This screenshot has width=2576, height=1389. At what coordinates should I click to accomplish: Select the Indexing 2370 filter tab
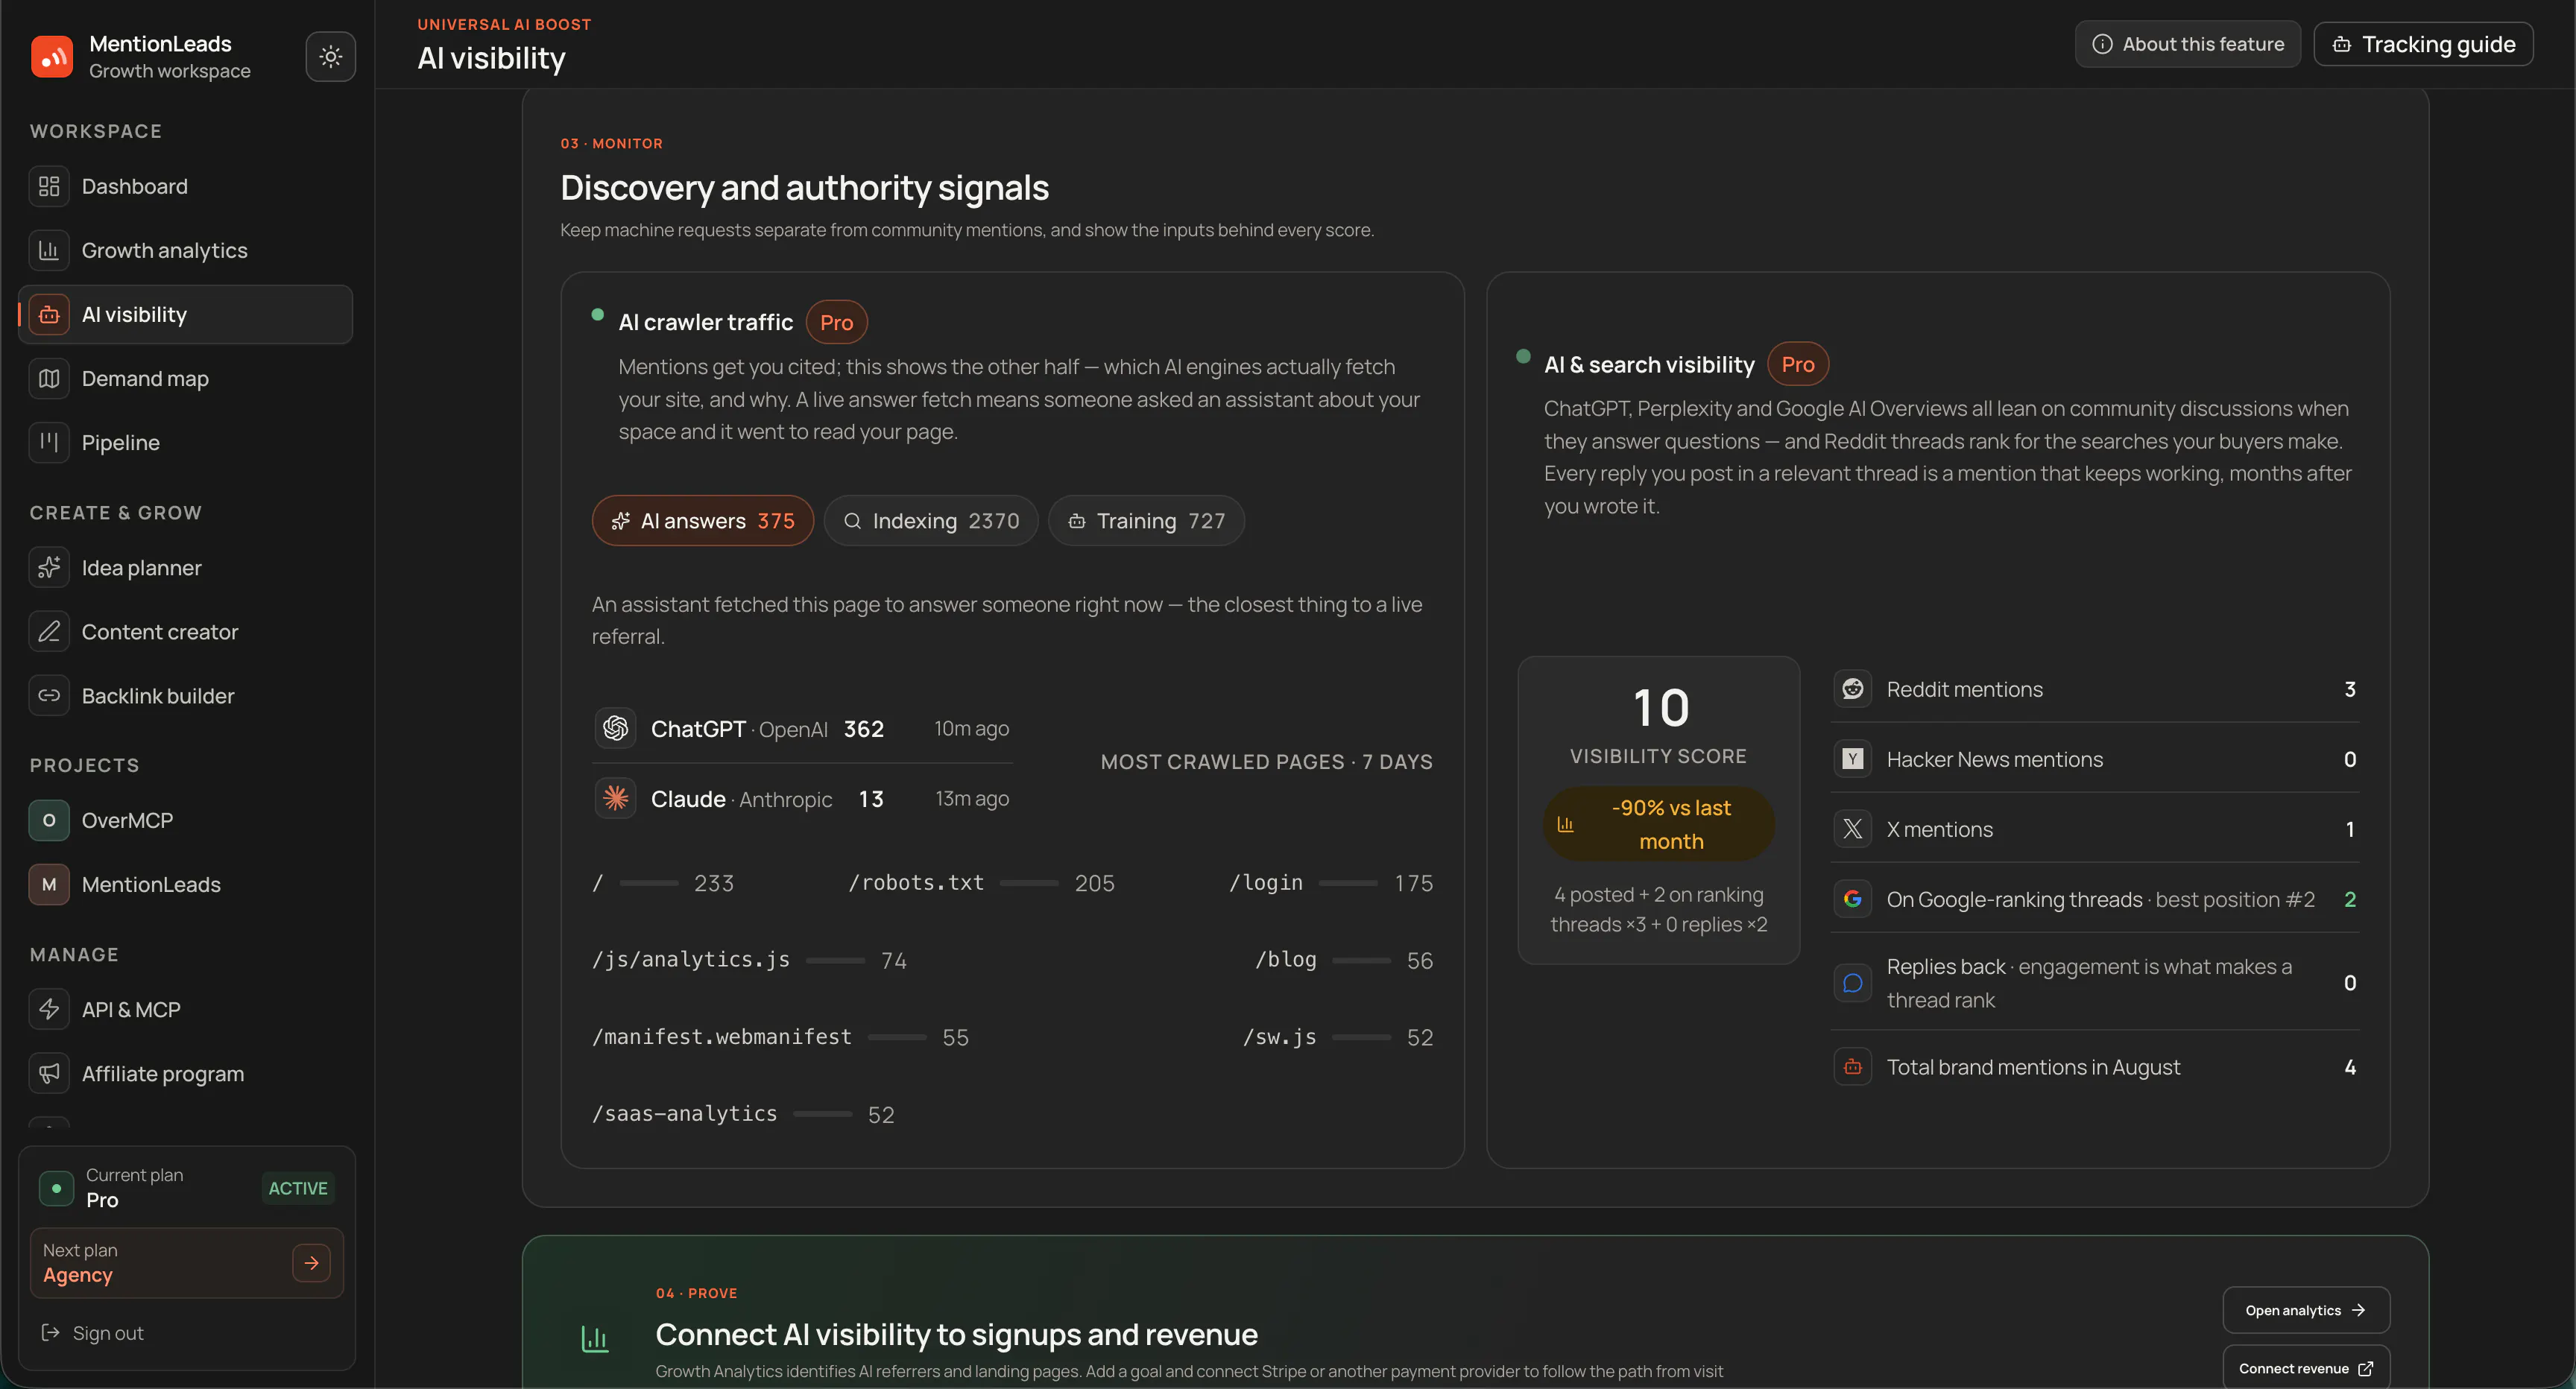click(x=930, y=521)
